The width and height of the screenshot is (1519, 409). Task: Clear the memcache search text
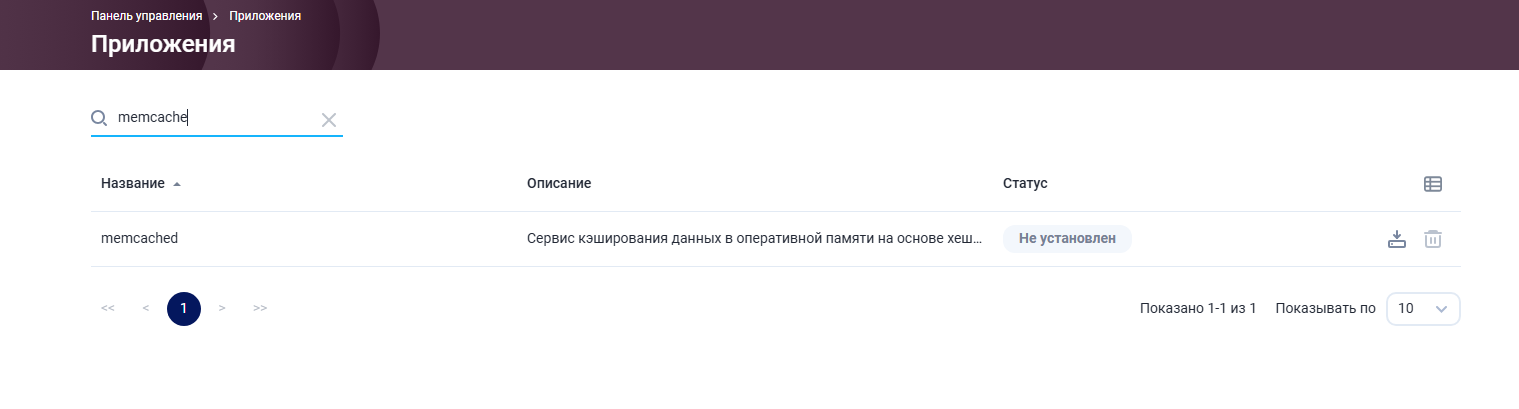[329, 120]
